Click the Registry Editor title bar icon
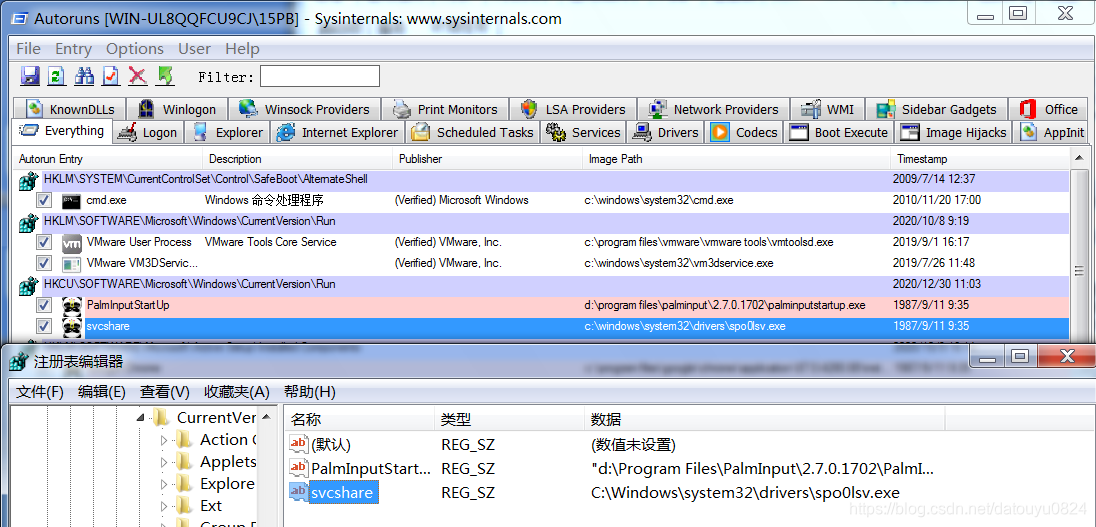Image resolution: width=1096 pixels, height=527 pixels. tap(19, 361)
